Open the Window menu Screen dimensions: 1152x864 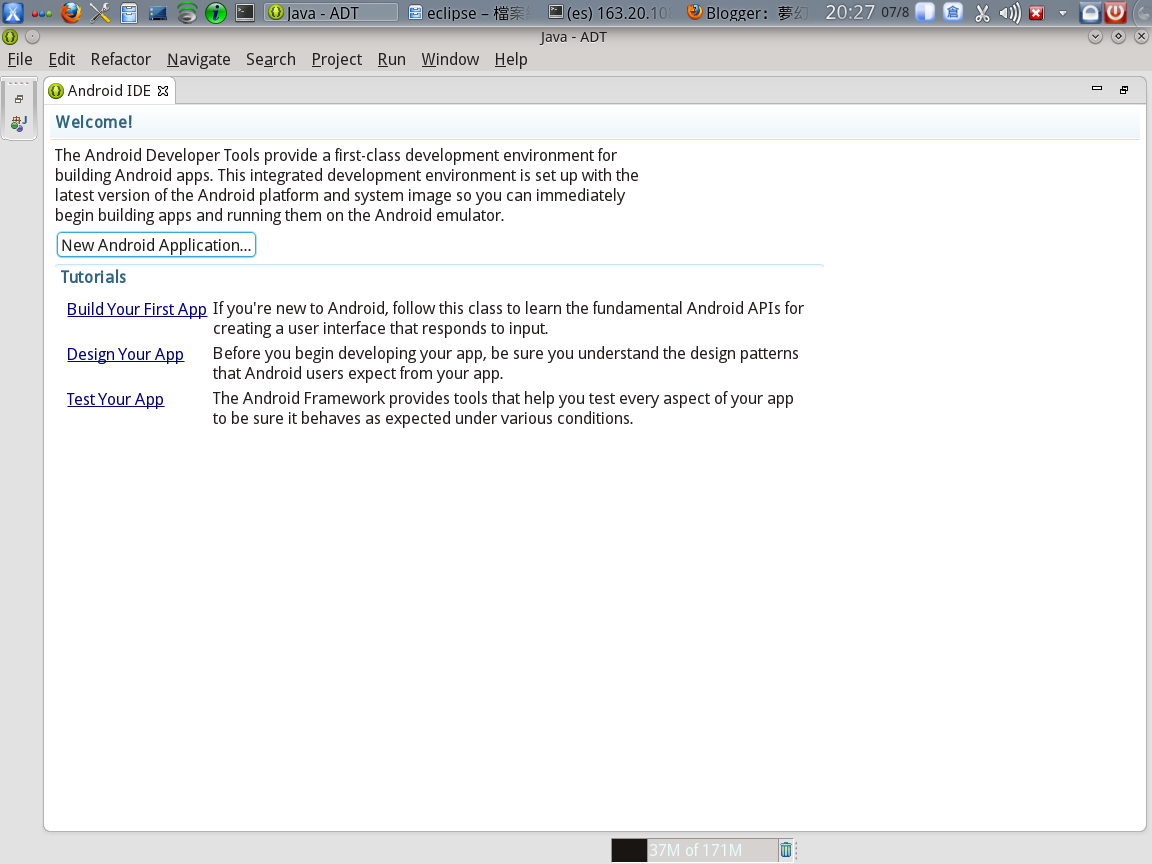450,60
